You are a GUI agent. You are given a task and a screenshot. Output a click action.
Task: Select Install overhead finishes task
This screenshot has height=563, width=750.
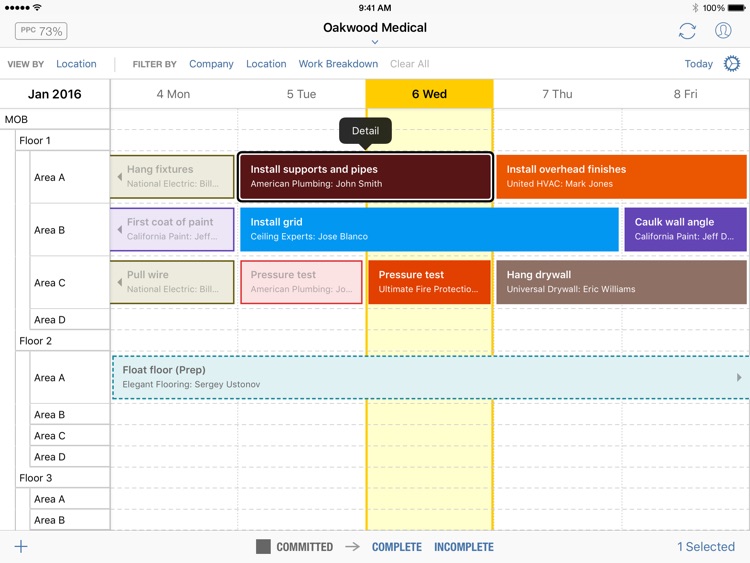(621, 177)
